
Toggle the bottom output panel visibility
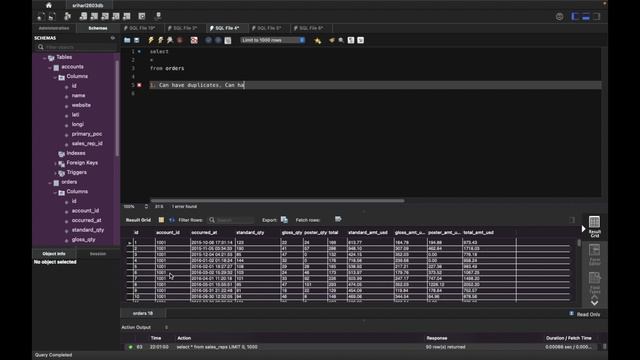pyautogui.click(x=586, y=16)
